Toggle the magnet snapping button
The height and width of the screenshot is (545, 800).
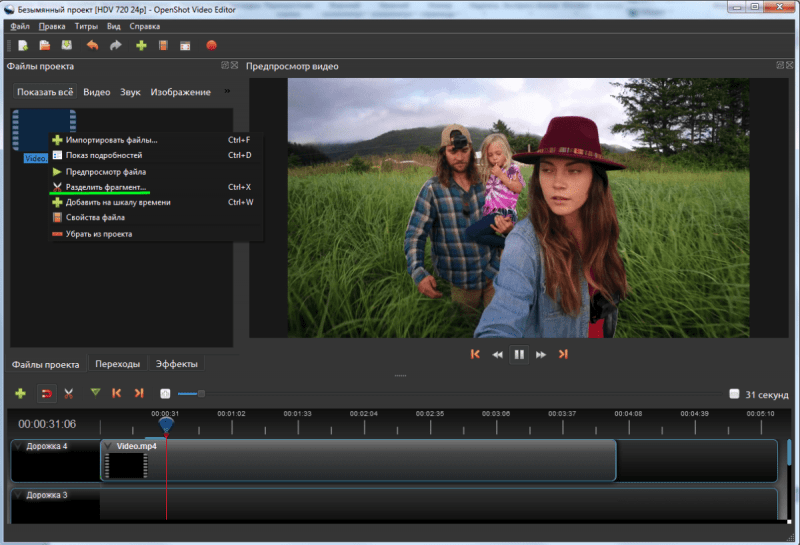coord(45,394)
